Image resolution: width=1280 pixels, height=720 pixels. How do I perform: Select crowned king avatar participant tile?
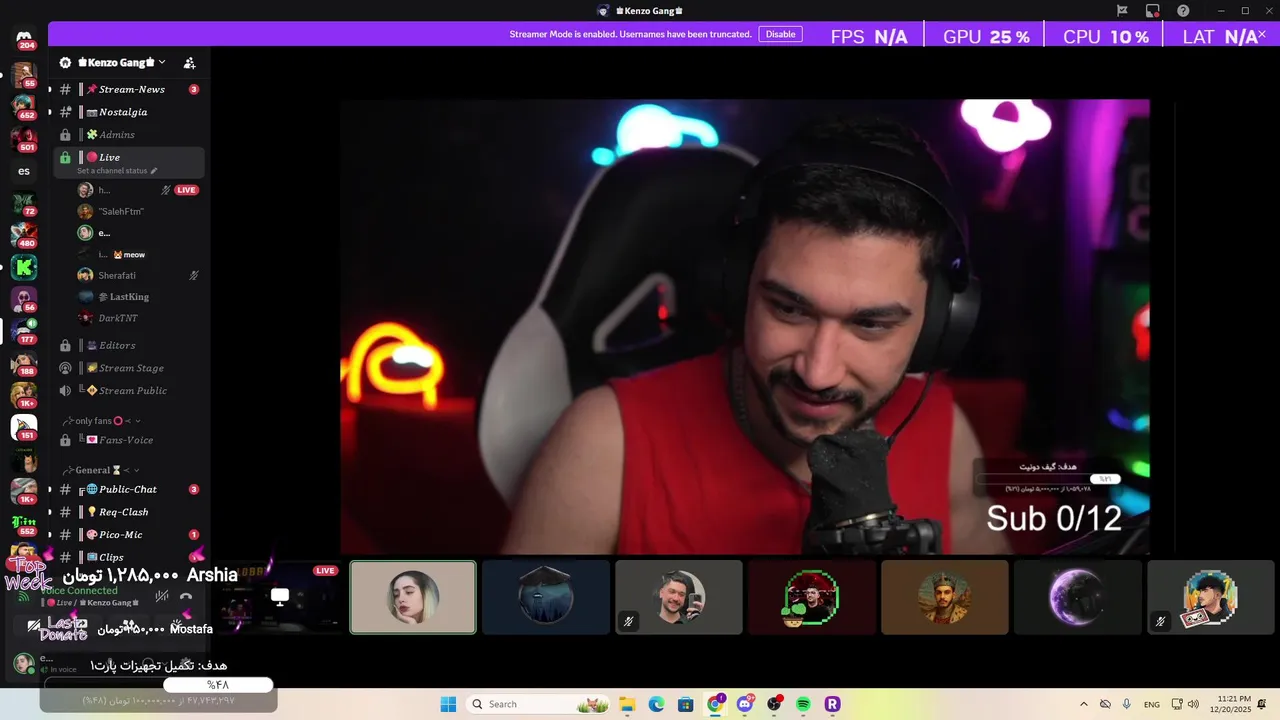[x=945, y=597]
